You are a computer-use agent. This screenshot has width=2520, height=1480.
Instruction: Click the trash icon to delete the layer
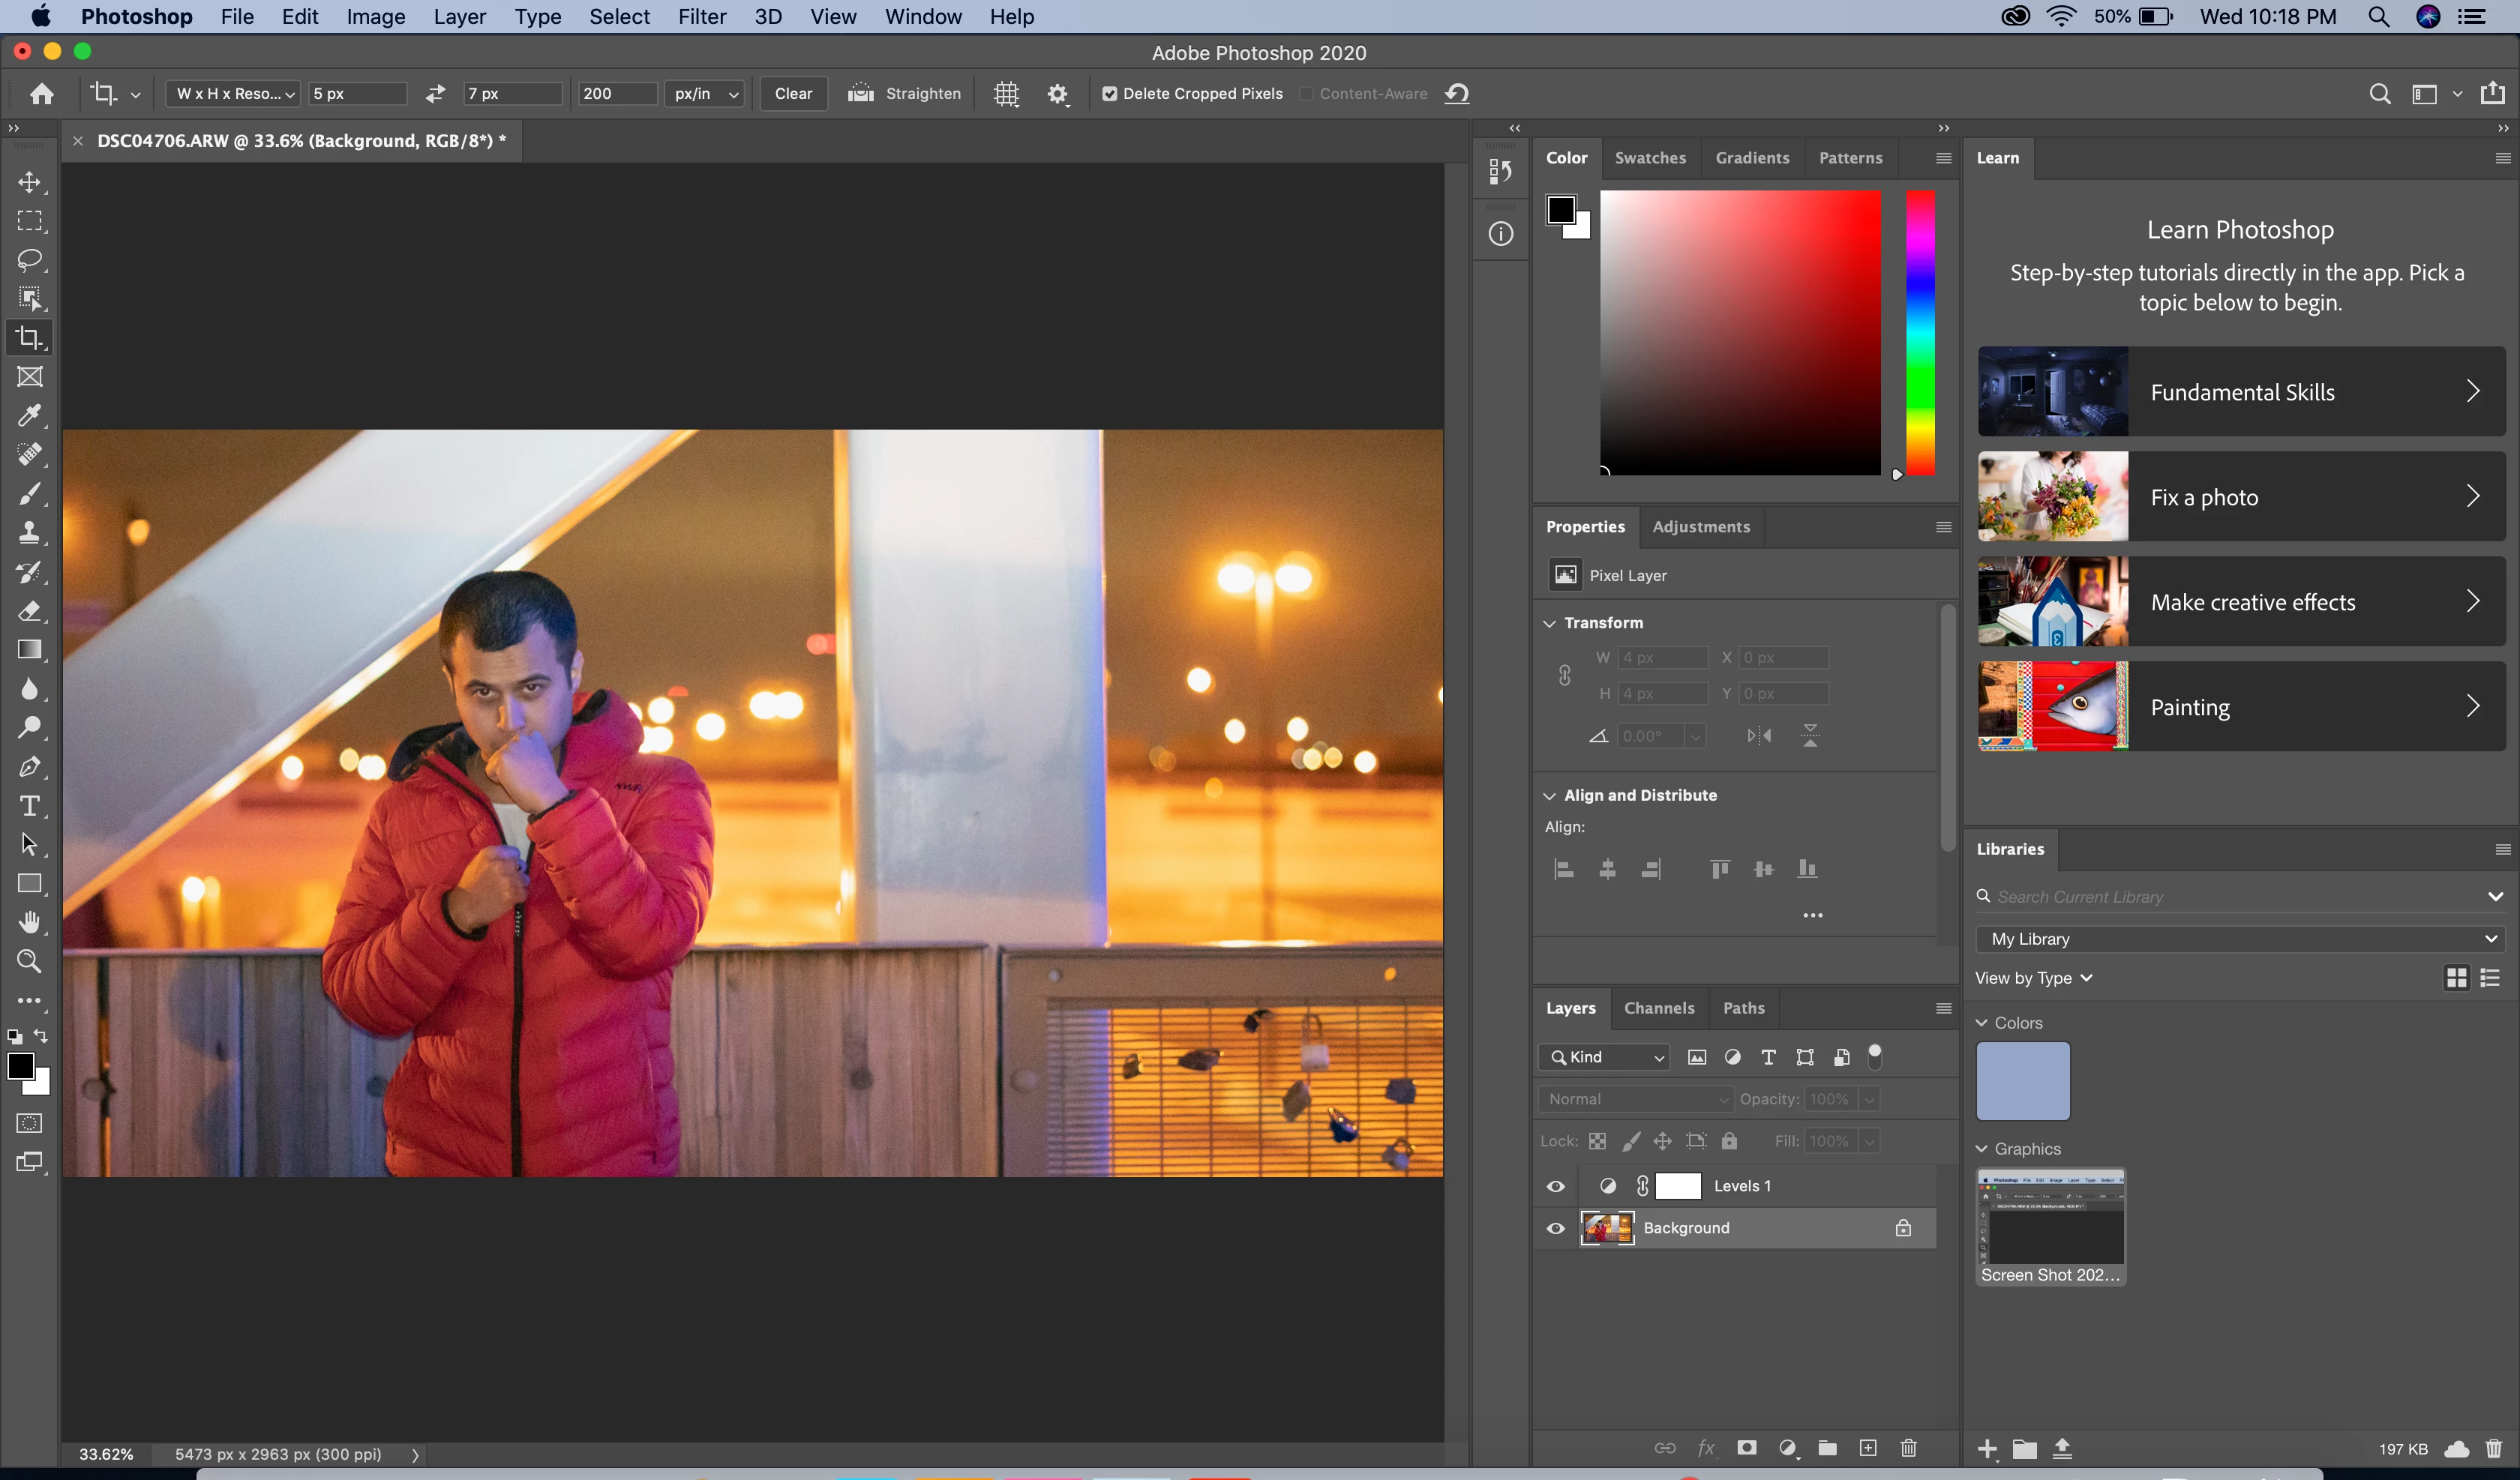click(x=1908, y=1448)
